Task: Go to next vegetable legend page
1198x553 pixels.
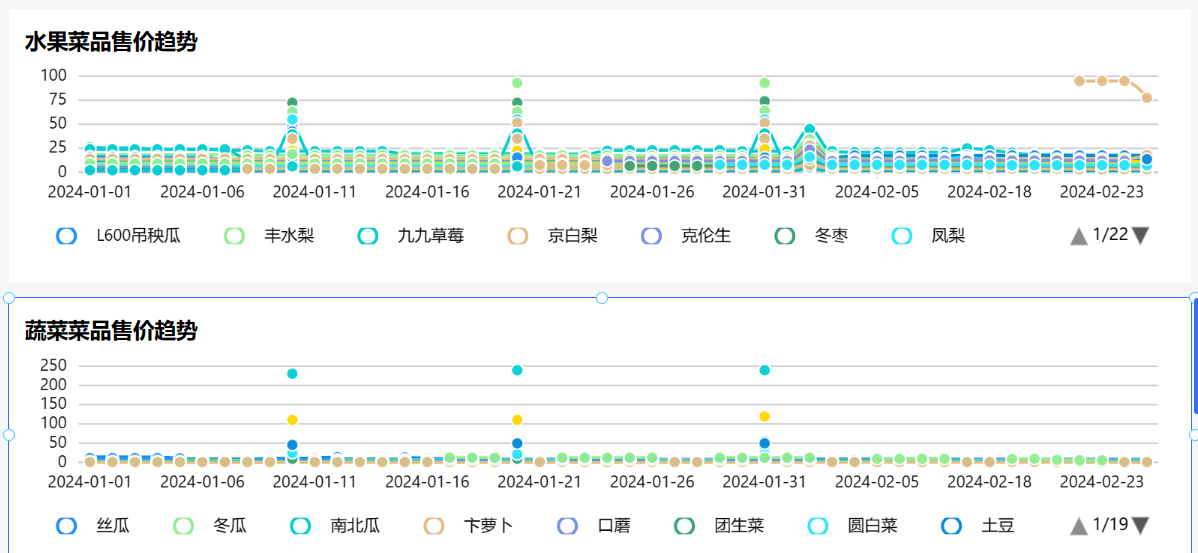Action: pyautogui.click(x=1140, y=525)
